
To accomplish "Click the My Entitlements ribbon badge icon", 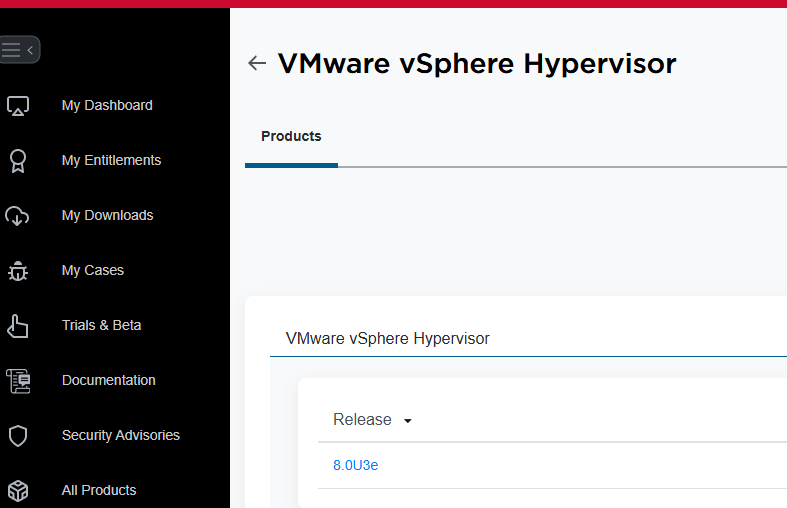I will pos(18,161).
